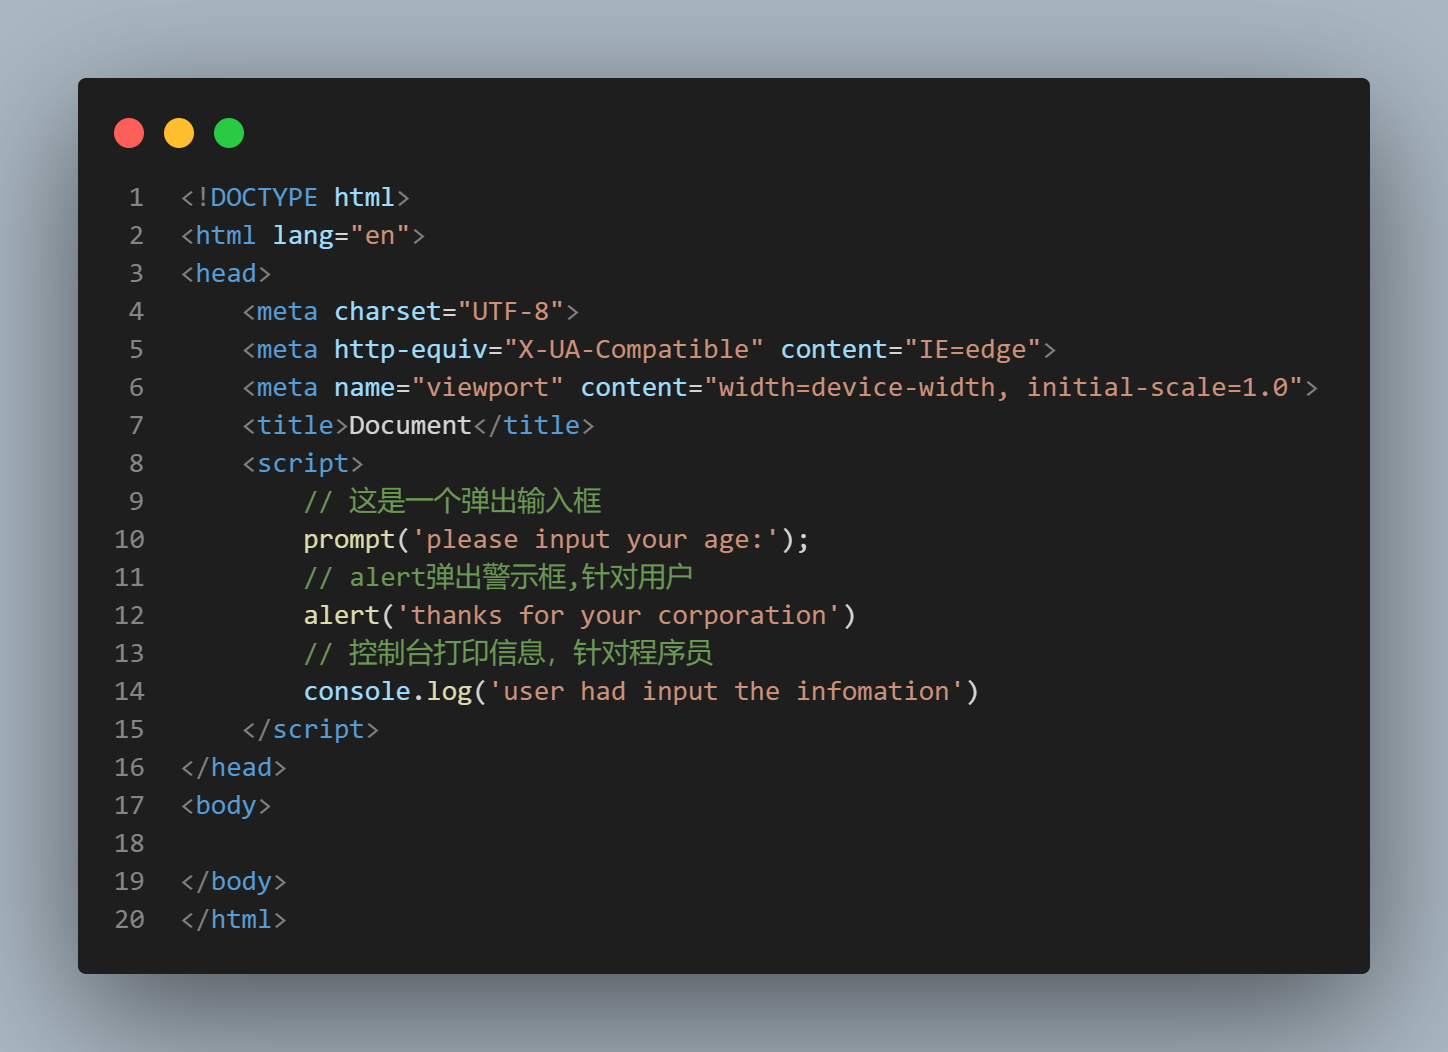Click the opening script tag on line 8
This screenshot has width=1448, height=1052.
tap(303, 463)
